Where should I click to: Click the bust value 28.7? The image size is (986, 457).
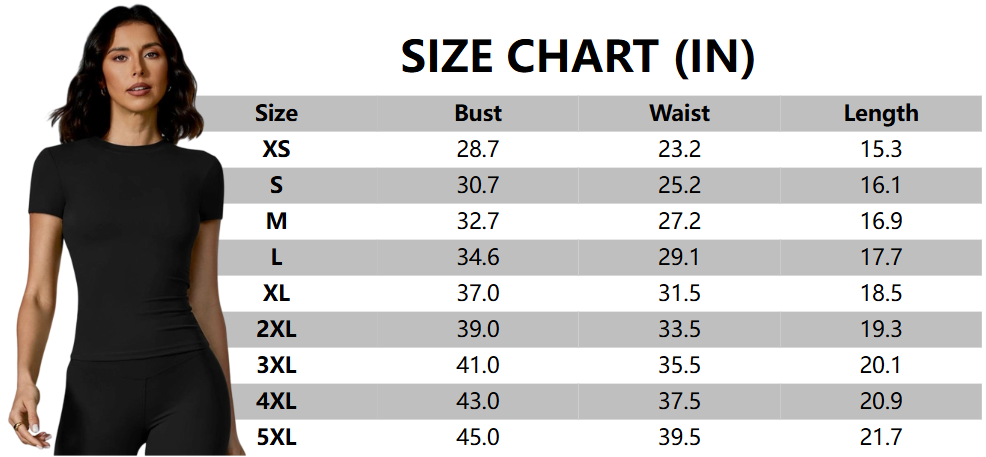[x=478, y=150]
